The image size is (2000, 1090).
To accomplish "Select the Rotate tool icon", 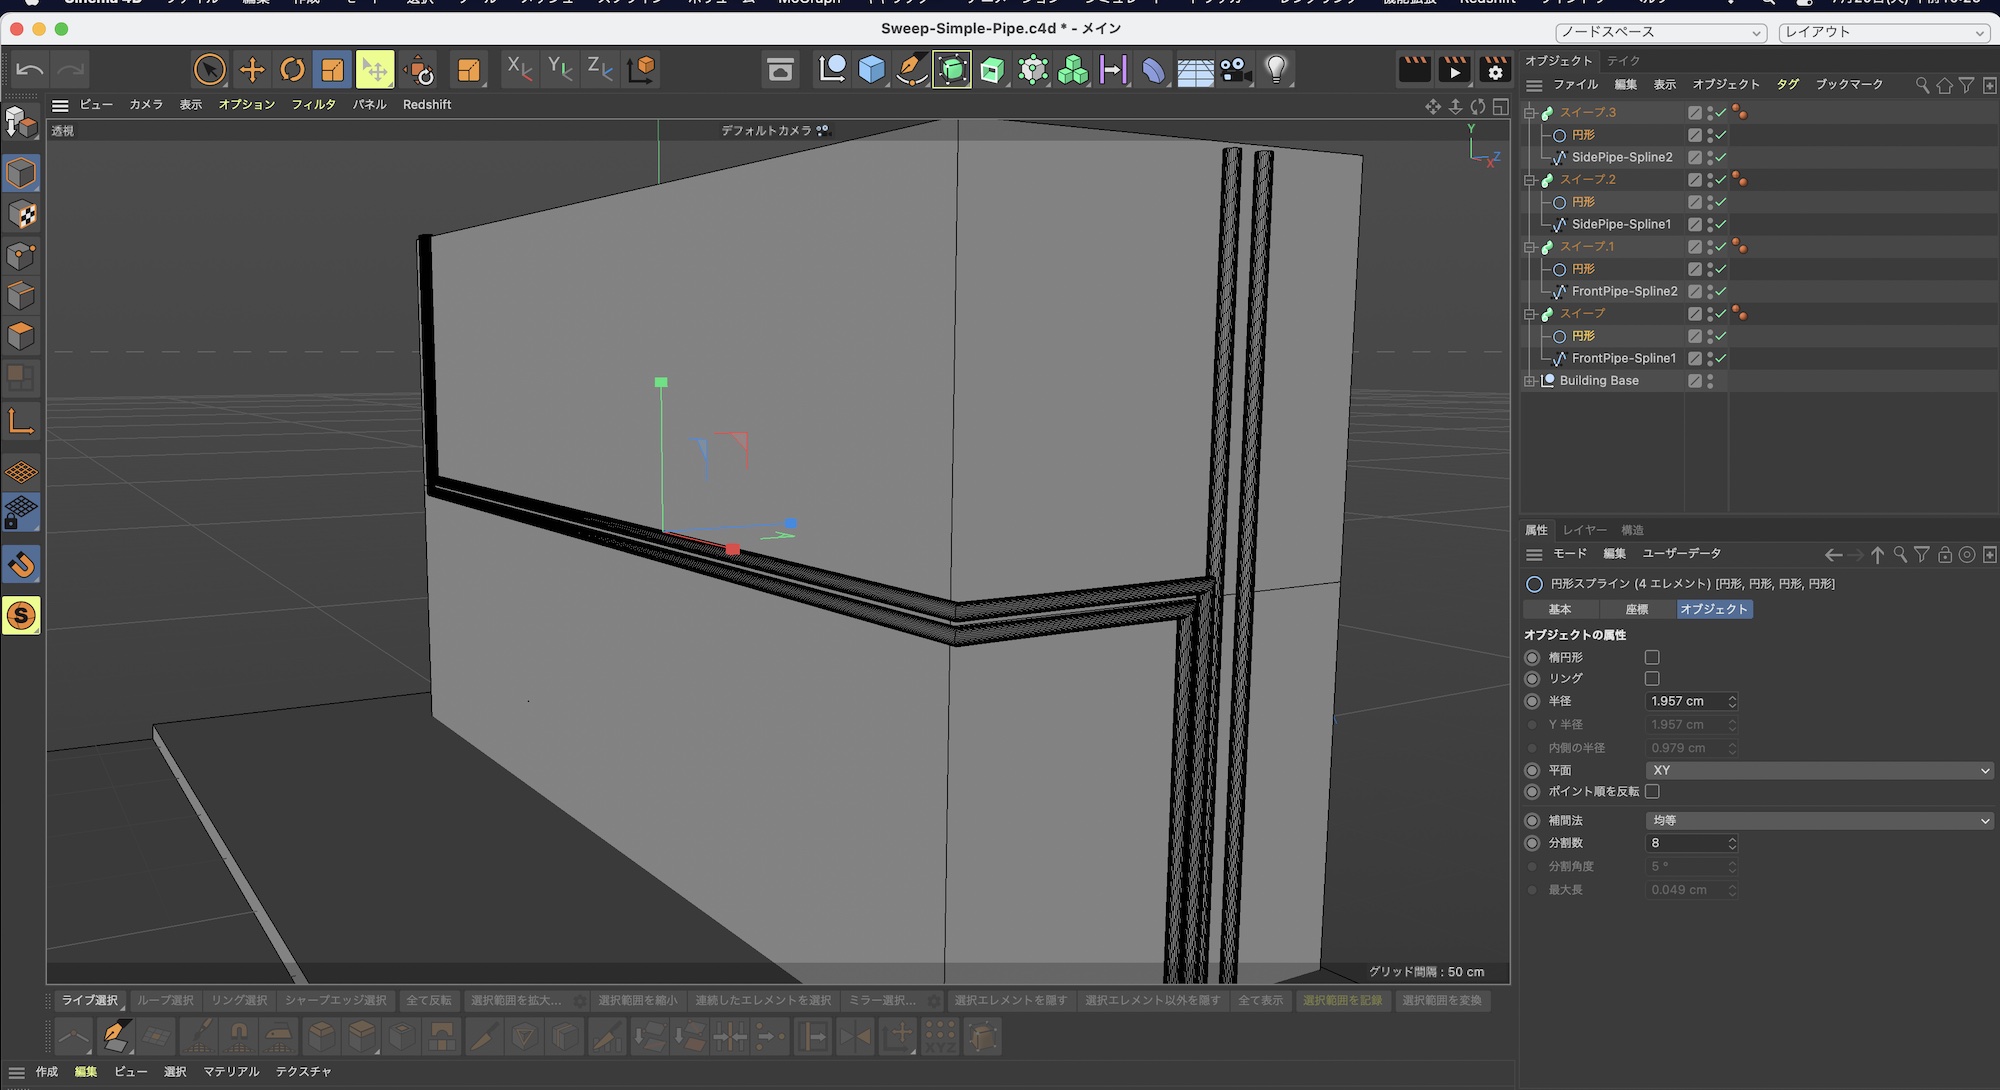I will [x=292, y=69].
